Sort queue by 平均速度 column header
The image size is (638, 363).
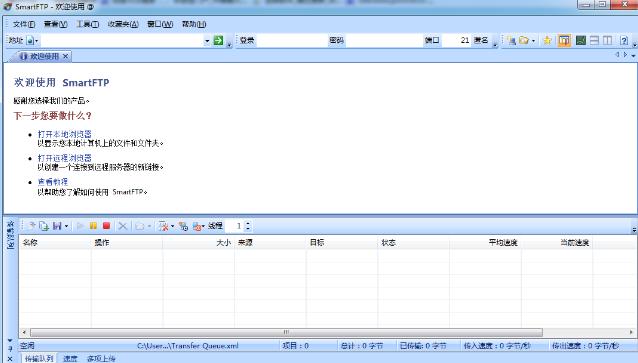485,243
